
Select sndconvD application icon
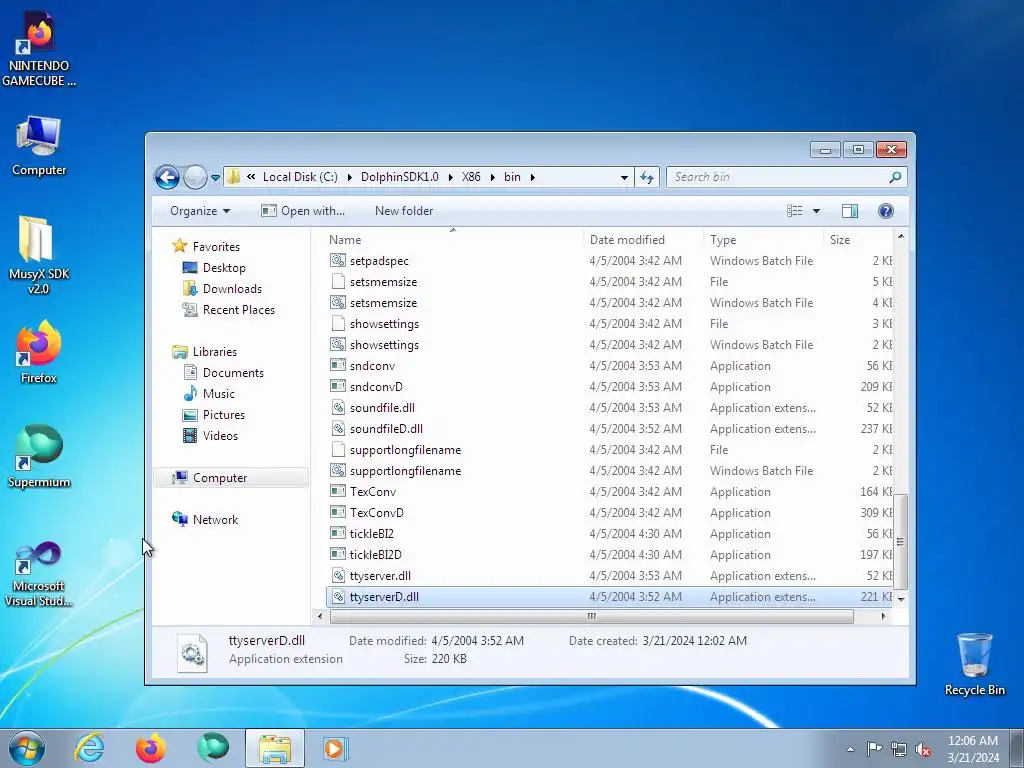(338, 387)
